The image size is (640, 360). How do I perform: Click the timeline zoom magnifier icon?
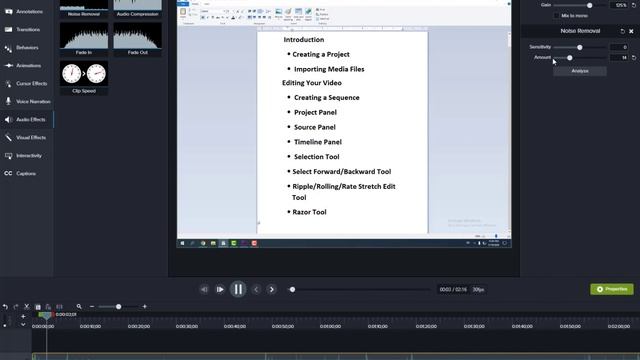point(79,307)
